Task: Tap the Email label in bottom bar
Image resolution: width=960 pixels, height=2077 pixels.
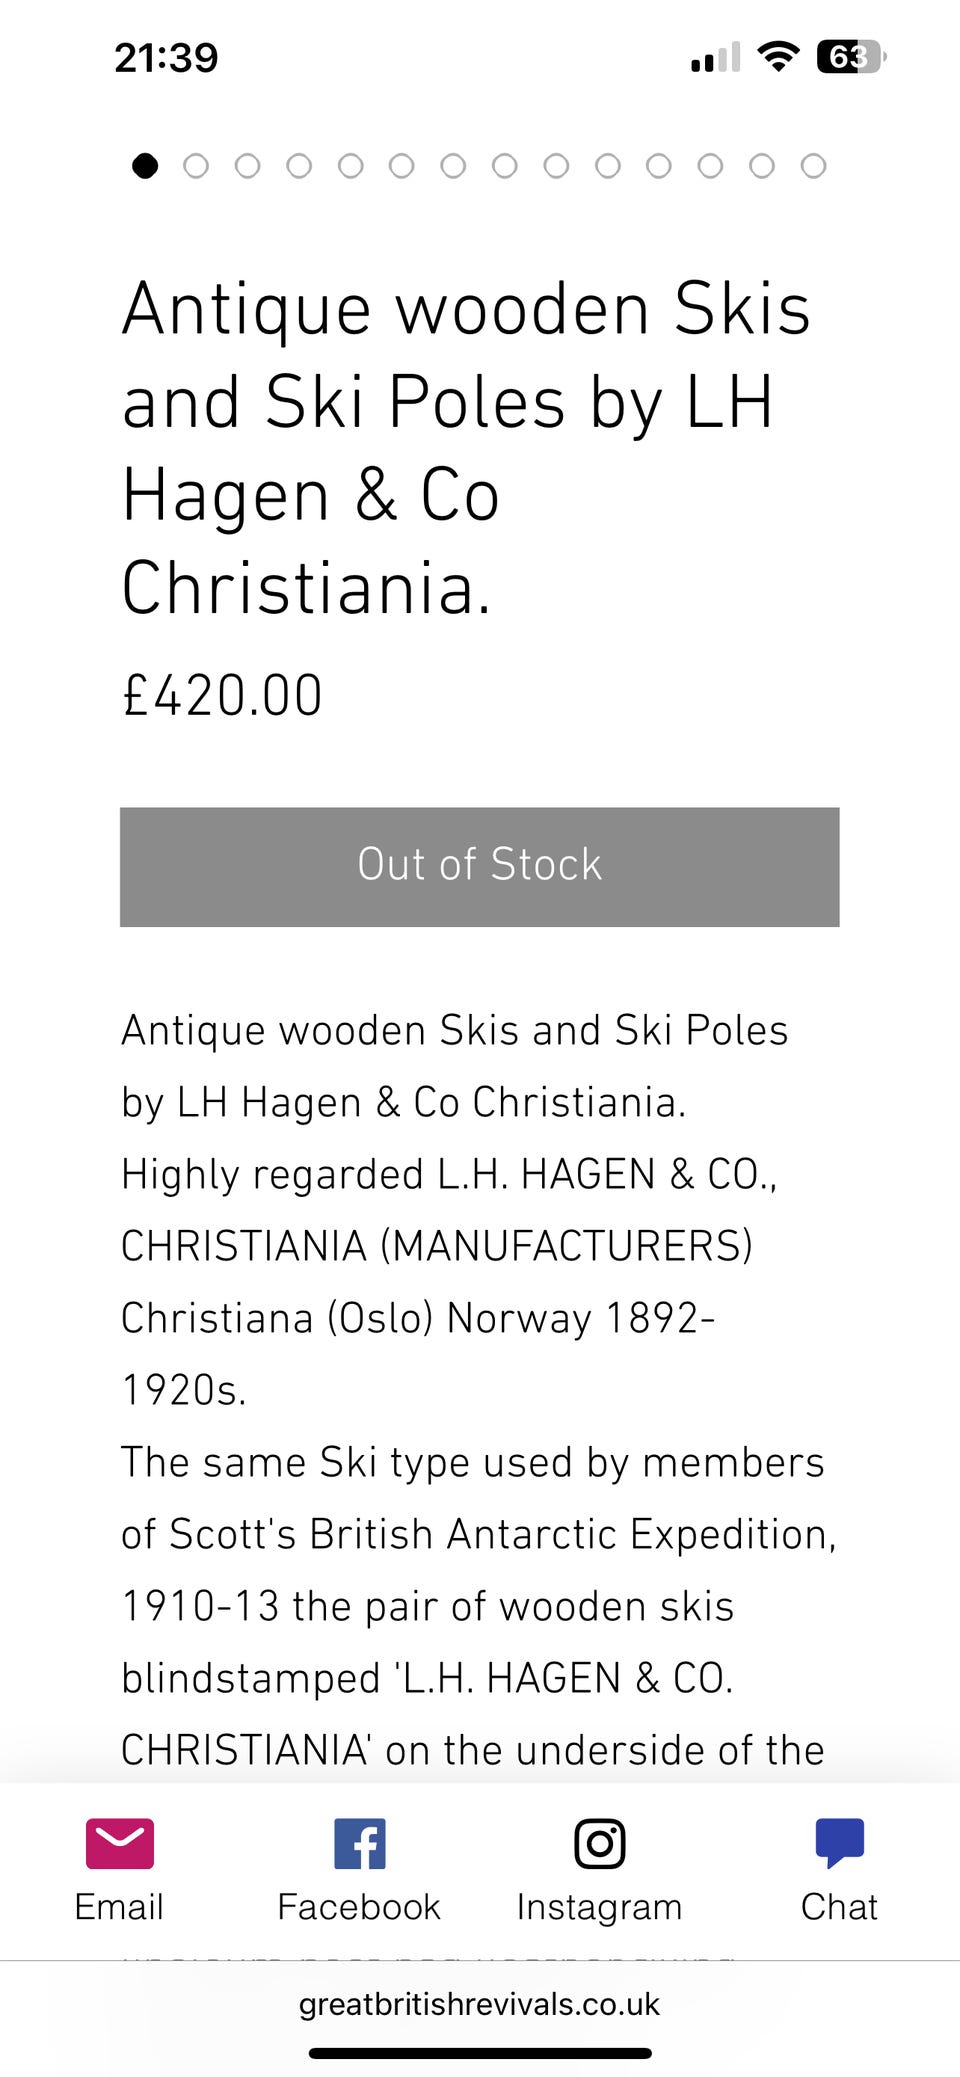Action: pyautogui.click(x=119, y=1907)
